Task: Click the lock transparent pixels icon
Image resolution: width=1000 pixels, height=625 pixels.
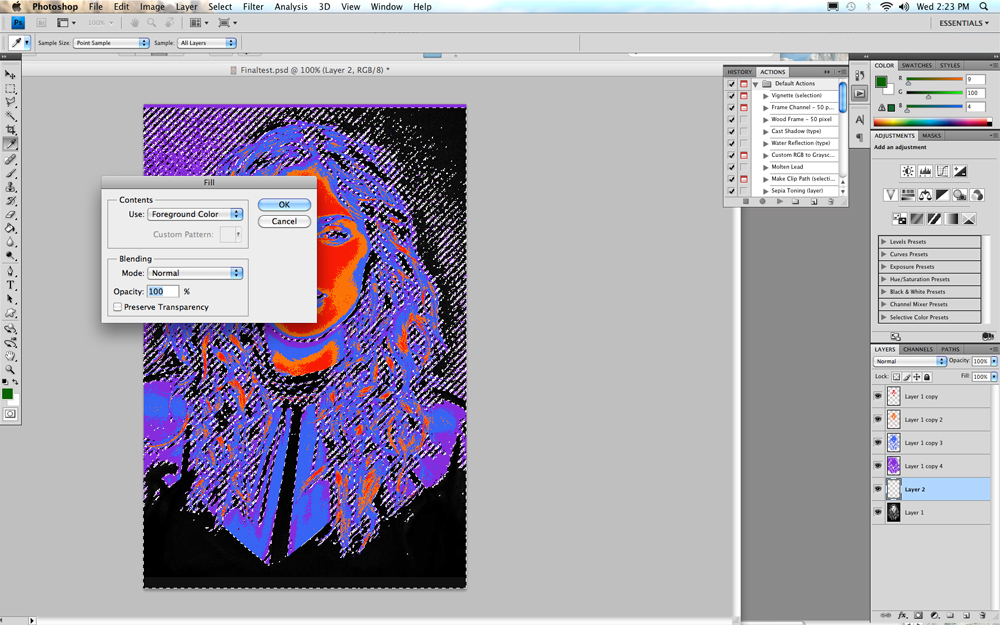Action: click(x=896, y=377)
